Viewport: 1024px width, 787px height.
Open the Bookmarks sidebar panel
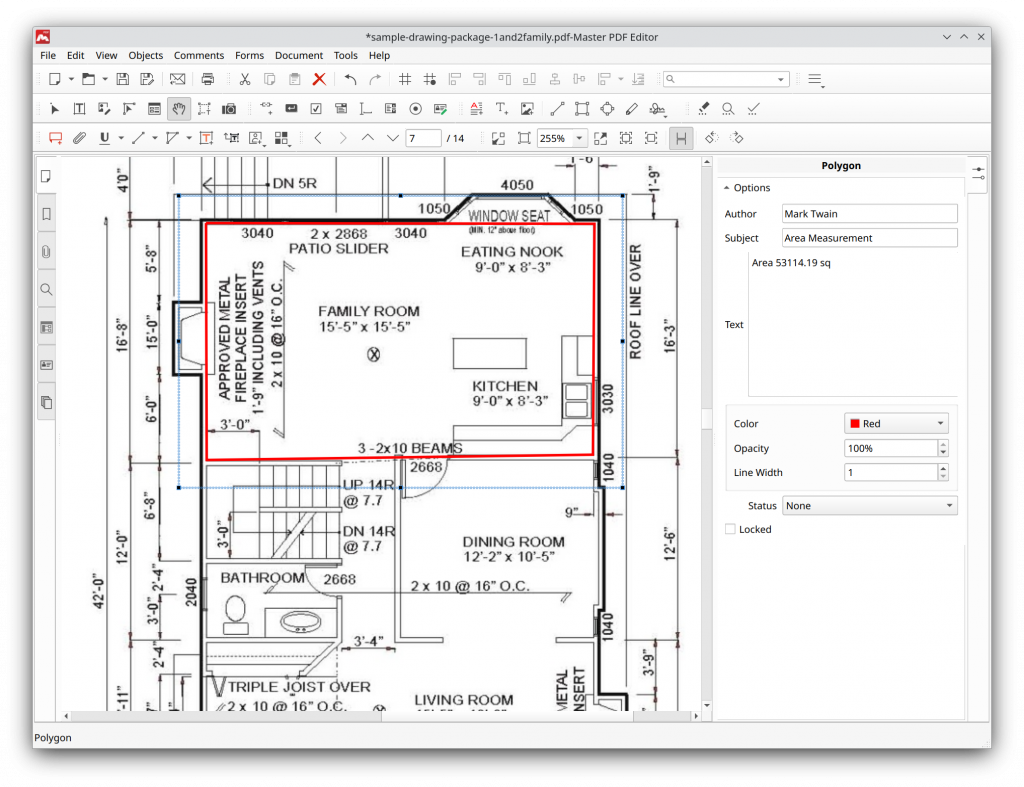(x=45, y=214)
